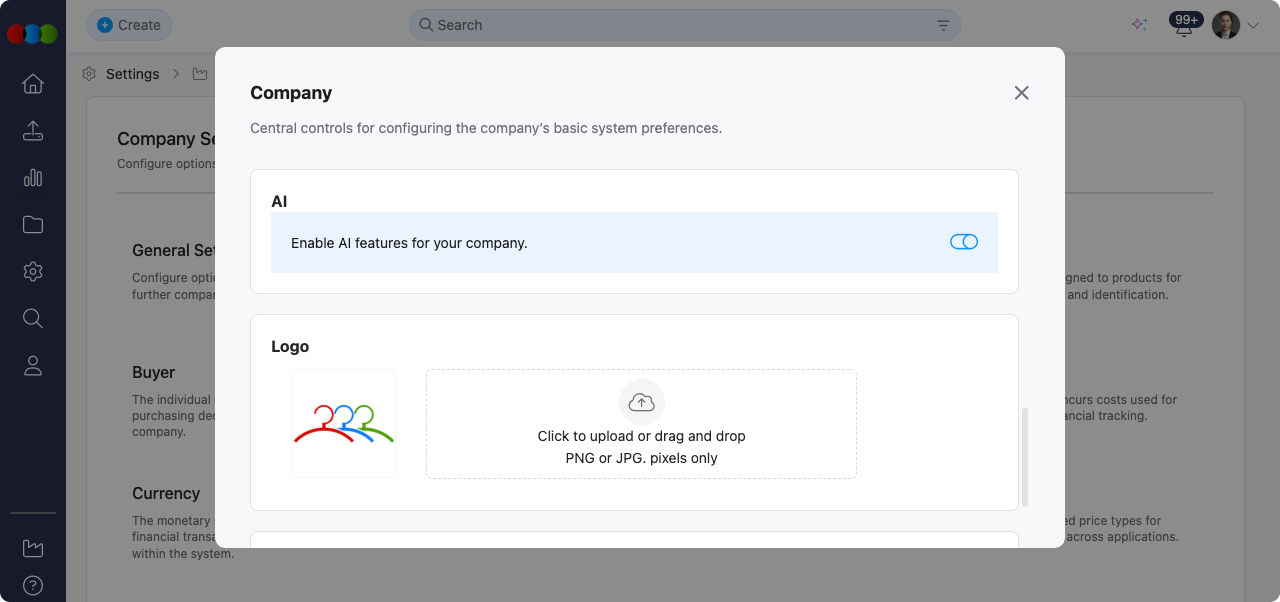Viewport: 1280px width, 602px height.
Task: Open the AI sparkle assistant icon
Action: tap(1139, 25)
